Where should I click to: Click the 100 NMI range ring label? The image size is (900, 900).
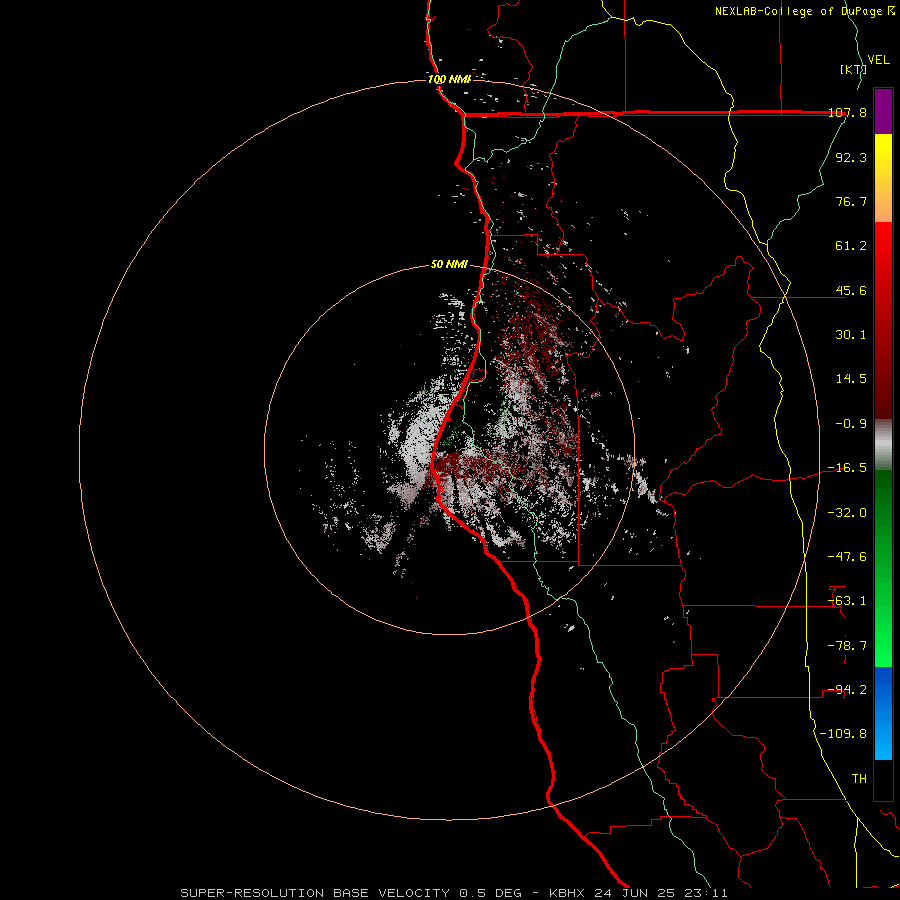[449, 79]
